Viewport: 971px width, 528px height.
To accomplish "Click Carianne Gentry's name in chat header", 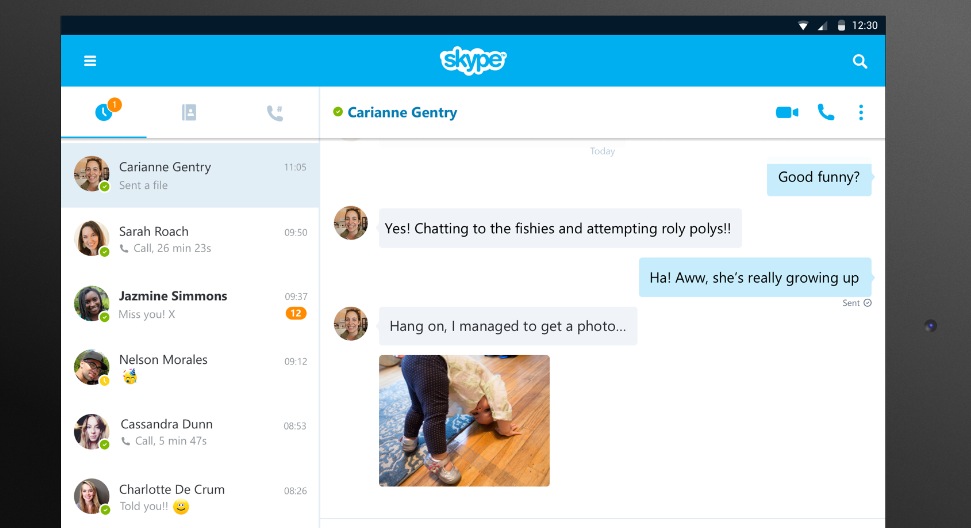I will [x=402, y=112].
